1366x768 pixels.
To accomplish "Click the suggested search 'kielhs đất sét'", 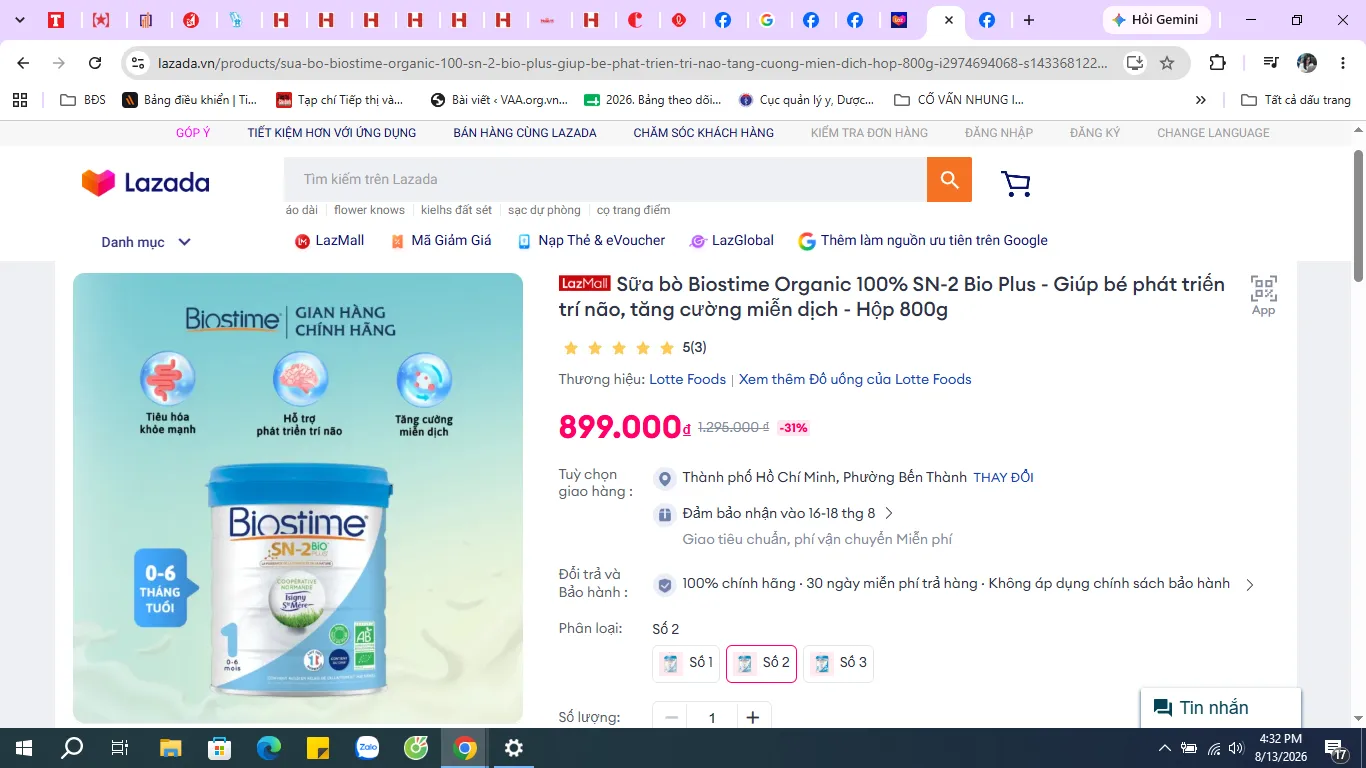I will 456,210.
